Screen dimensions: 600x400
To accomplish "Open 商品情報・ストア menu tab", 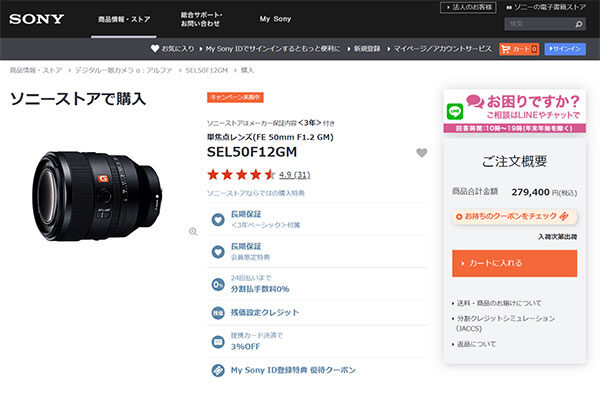I will coord(124,19).
